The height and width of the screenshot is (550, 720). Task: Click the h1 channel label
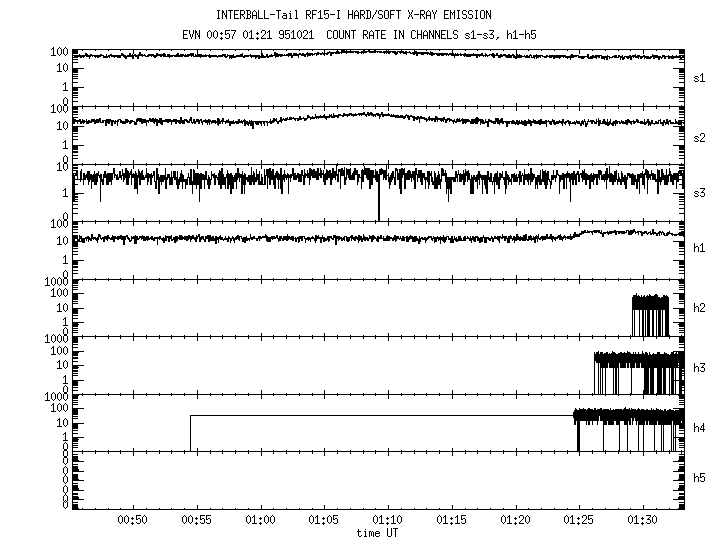[700, 249]
